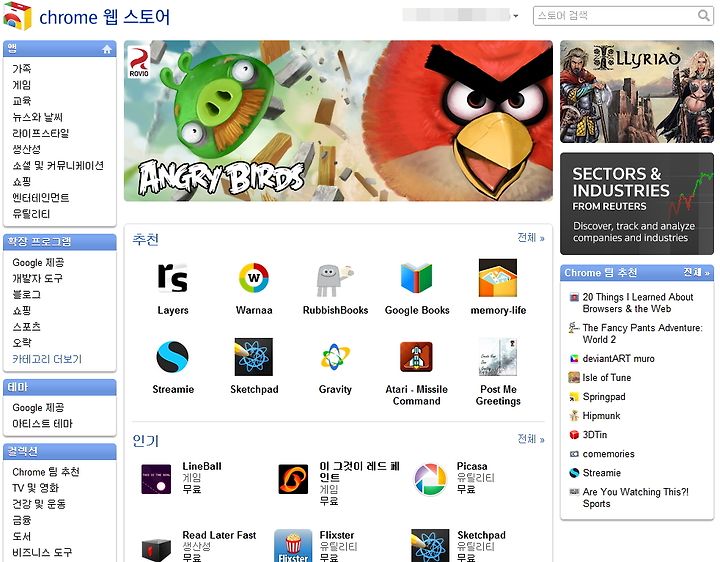Open the Warnaa app icon

click(254, 278)
